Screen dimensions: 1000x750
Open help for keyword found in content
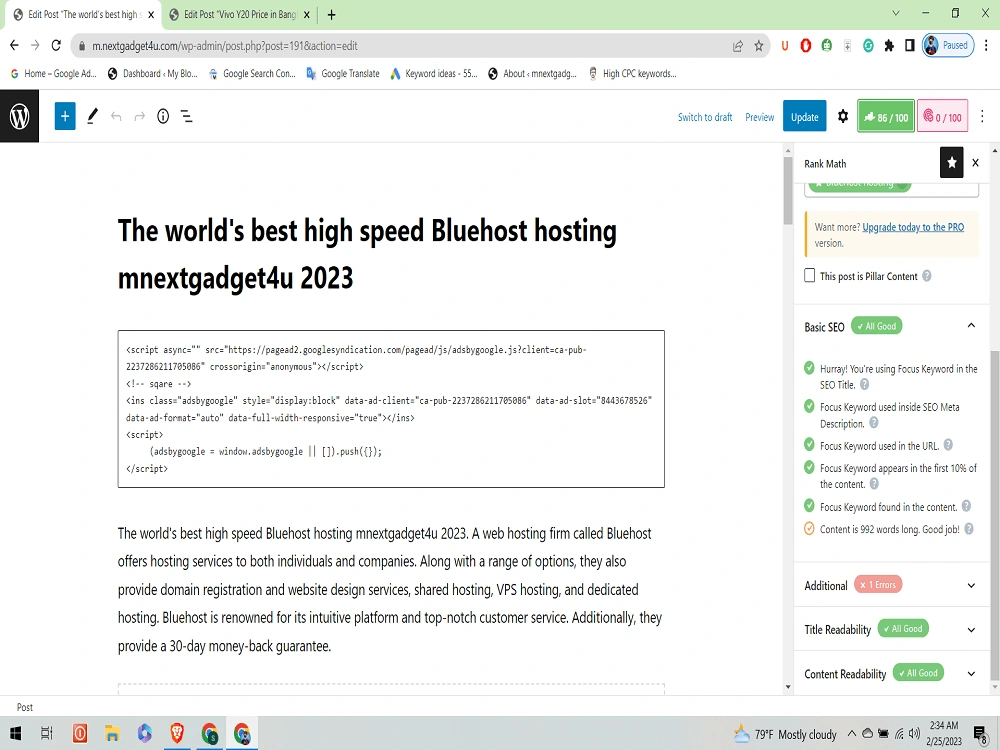966,506
